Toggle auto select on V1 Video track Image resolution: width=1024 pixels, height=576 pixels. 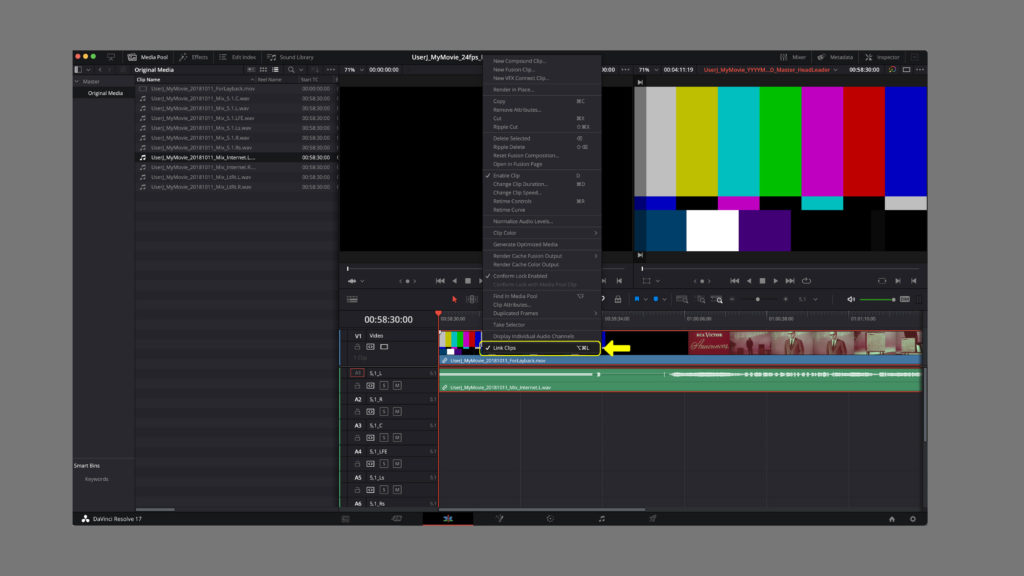tap(370, 347)
